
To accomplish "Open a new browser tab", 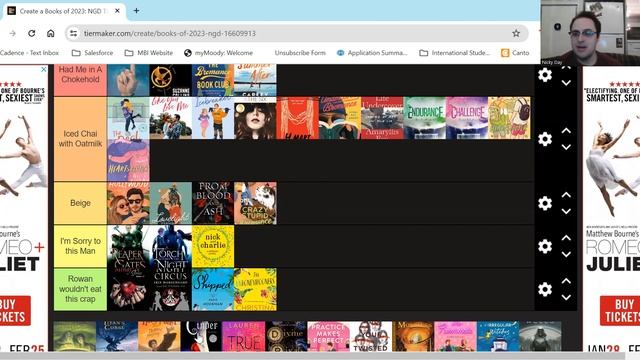I will (x=136, y=11).
